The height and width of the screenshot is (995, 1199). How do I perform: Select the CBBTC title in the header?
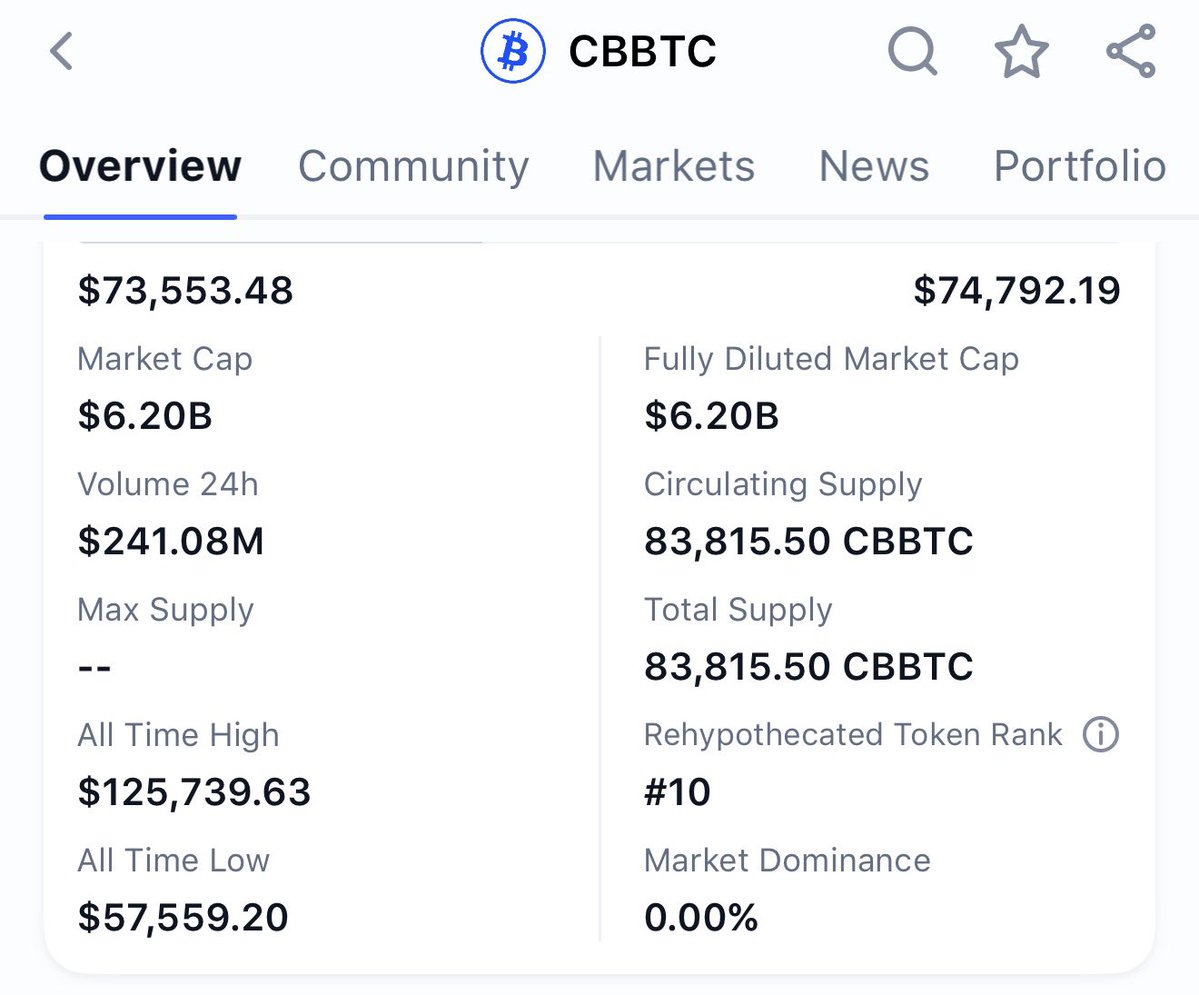[641, 50]
